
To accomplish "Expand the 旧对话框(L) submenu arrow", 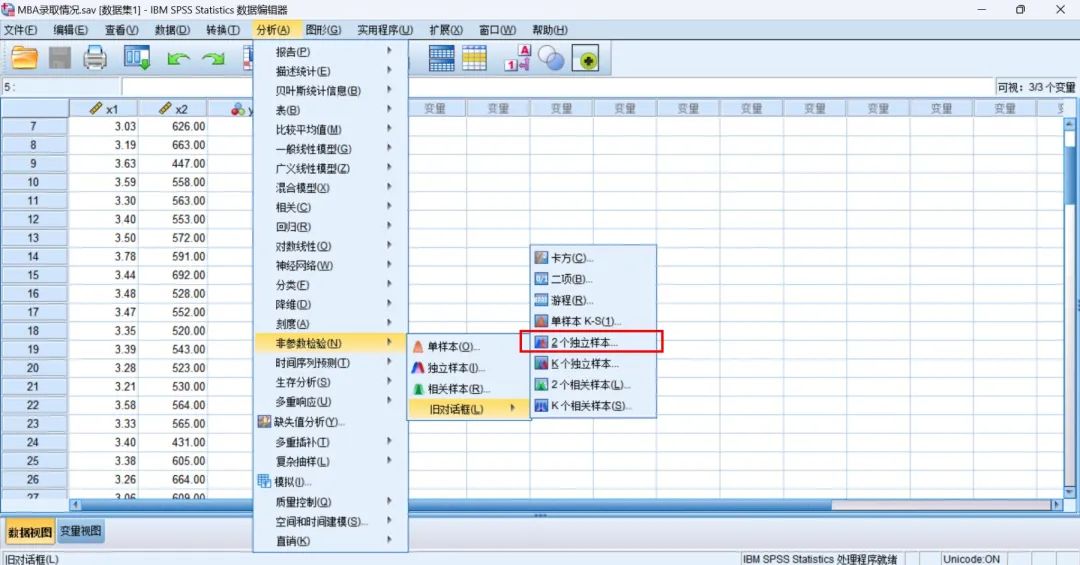I will 512,409.
